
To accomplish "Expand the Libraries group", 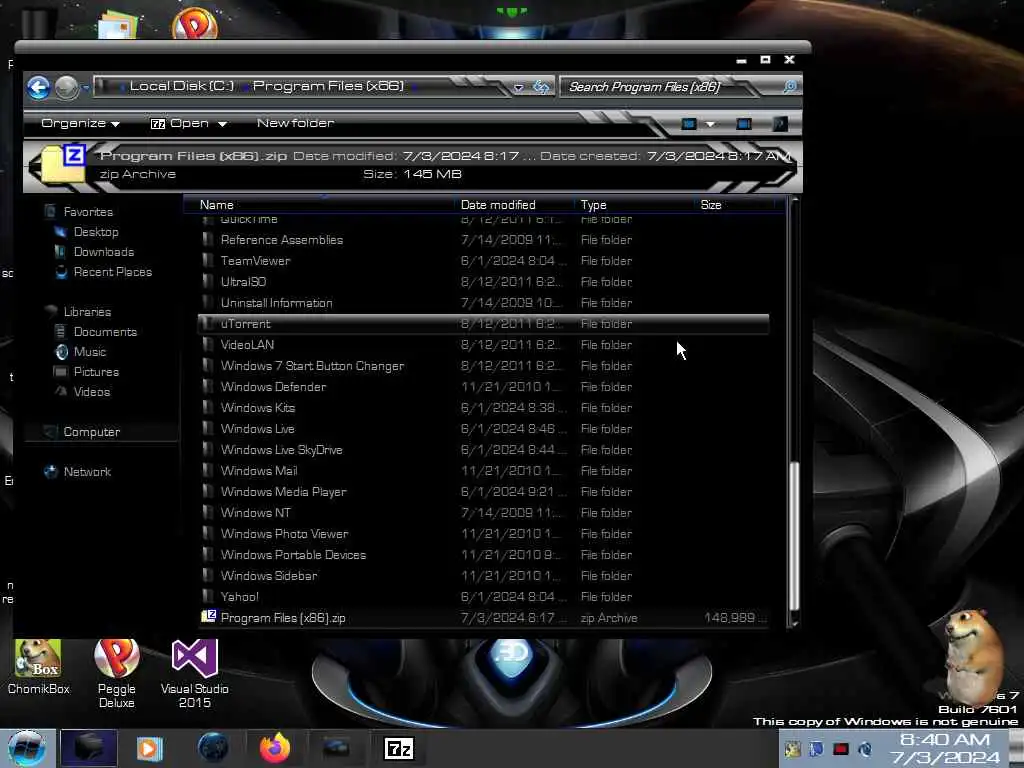I will coord(87,312).
